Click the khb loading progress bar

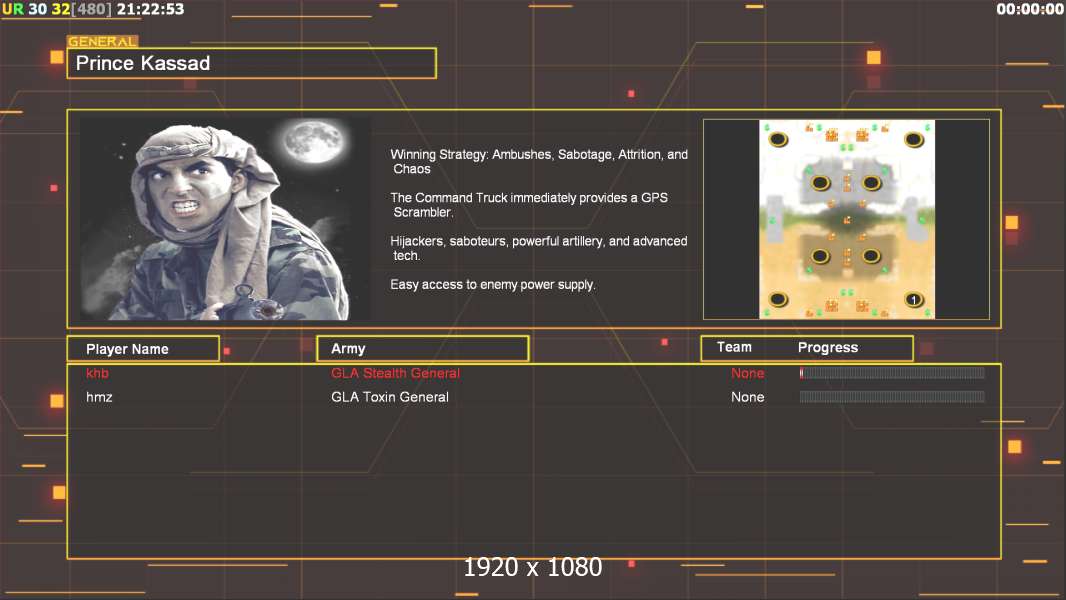click(x=892, y=372)
